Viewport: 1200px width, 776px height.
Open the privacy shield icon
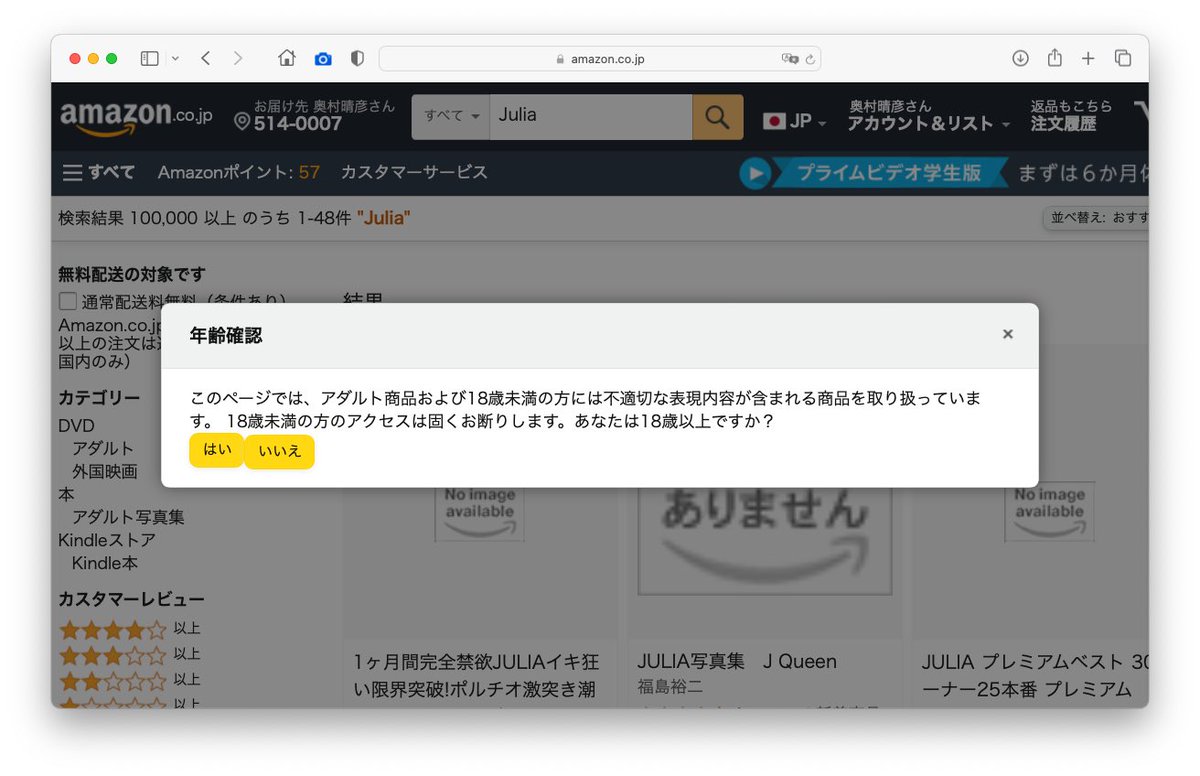(x=357, y=59)
